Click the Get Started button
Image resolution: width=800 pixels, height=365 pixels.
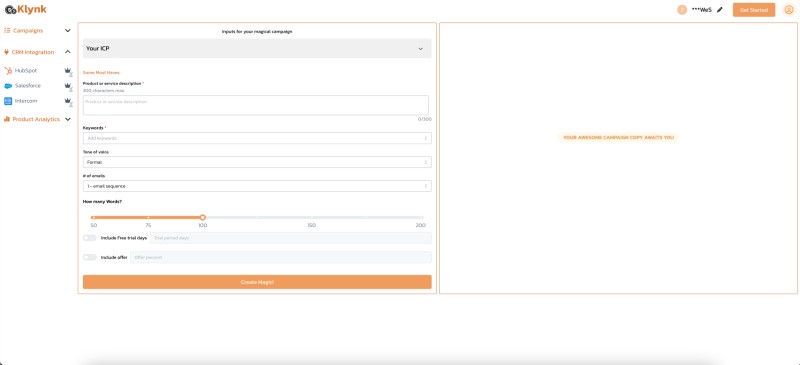point(754,10)
